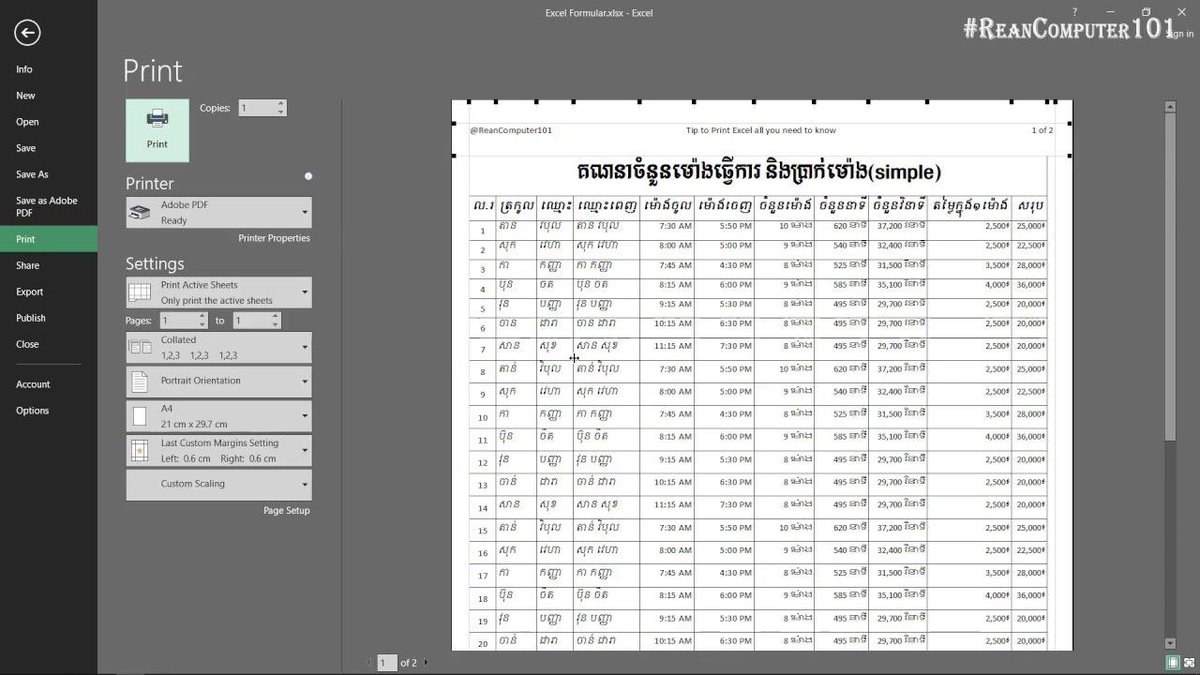The width and height of the screenshot is (1200, 675).
Task: Select Export in the sidebar
Action: tap(30, 291)
